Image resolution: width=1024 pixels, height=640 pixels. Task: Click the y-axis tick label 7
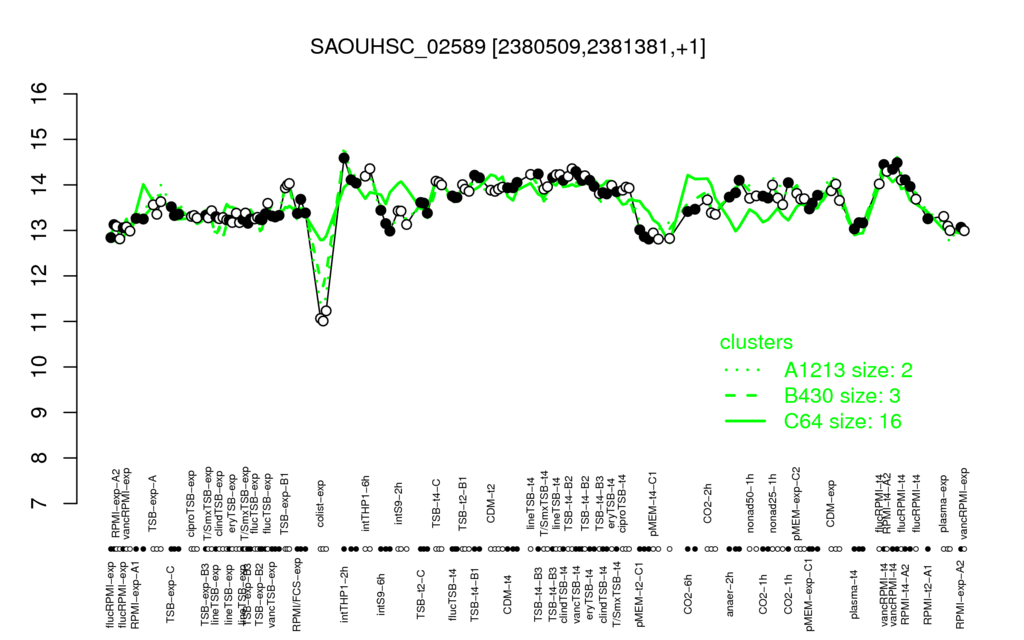click(x=40, y=504)
